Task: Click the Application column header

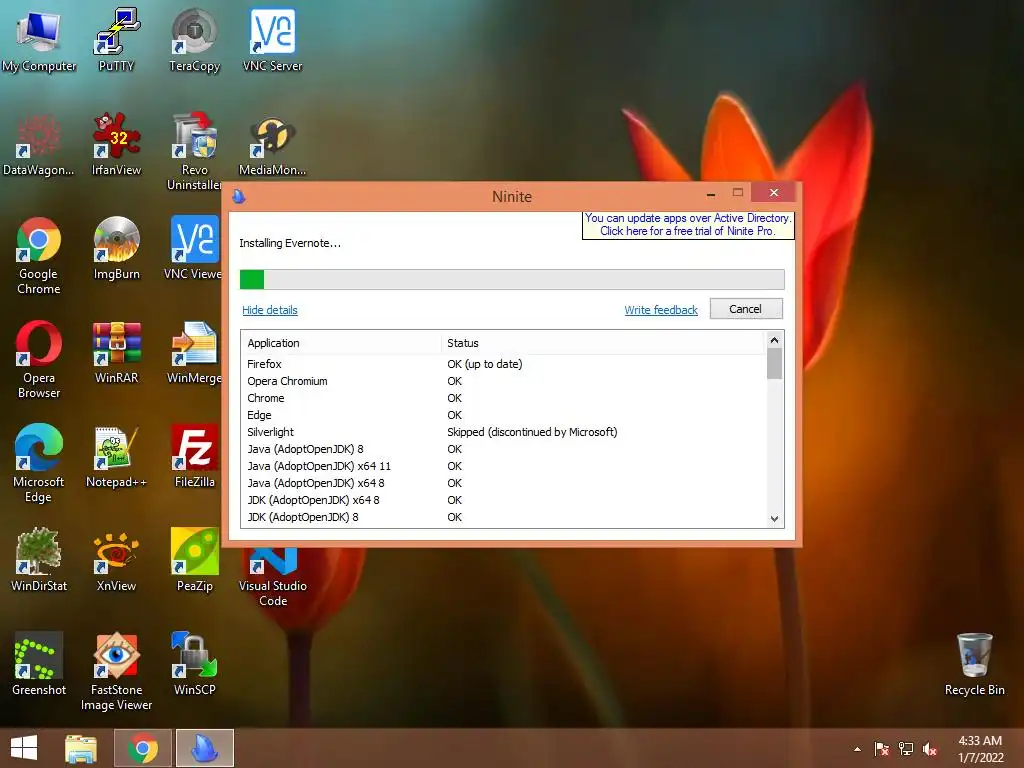Action: pos(342,343)
